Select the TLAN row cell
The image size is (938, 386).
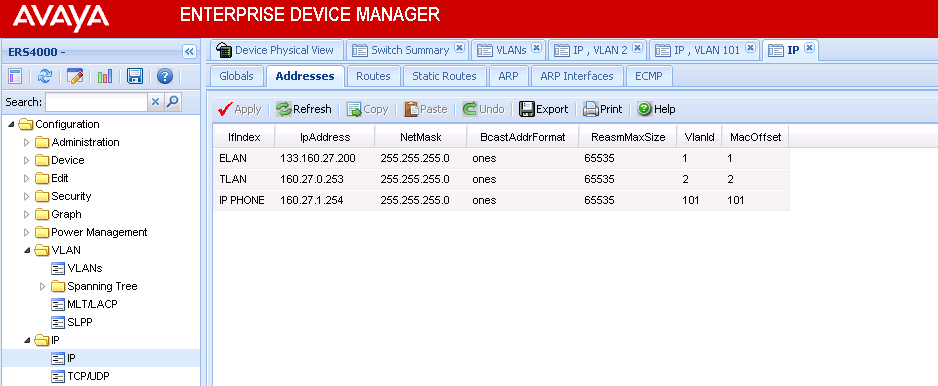tap(244, 179)
